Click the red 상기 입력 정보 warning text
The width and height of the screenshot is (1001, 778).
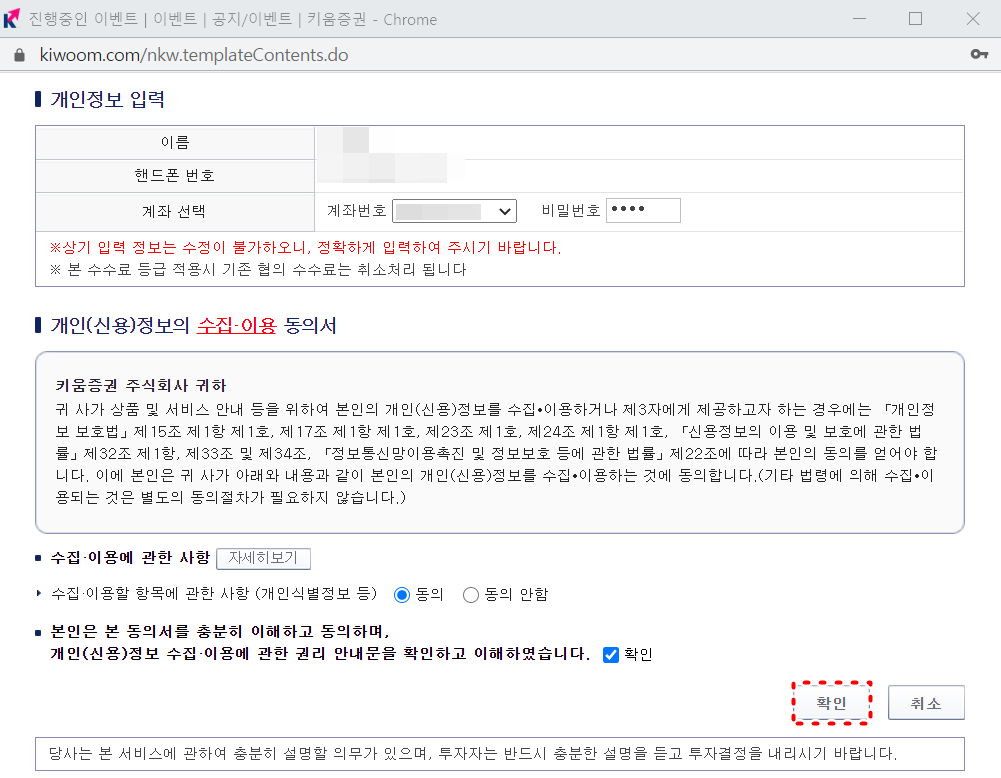[305, 247]
